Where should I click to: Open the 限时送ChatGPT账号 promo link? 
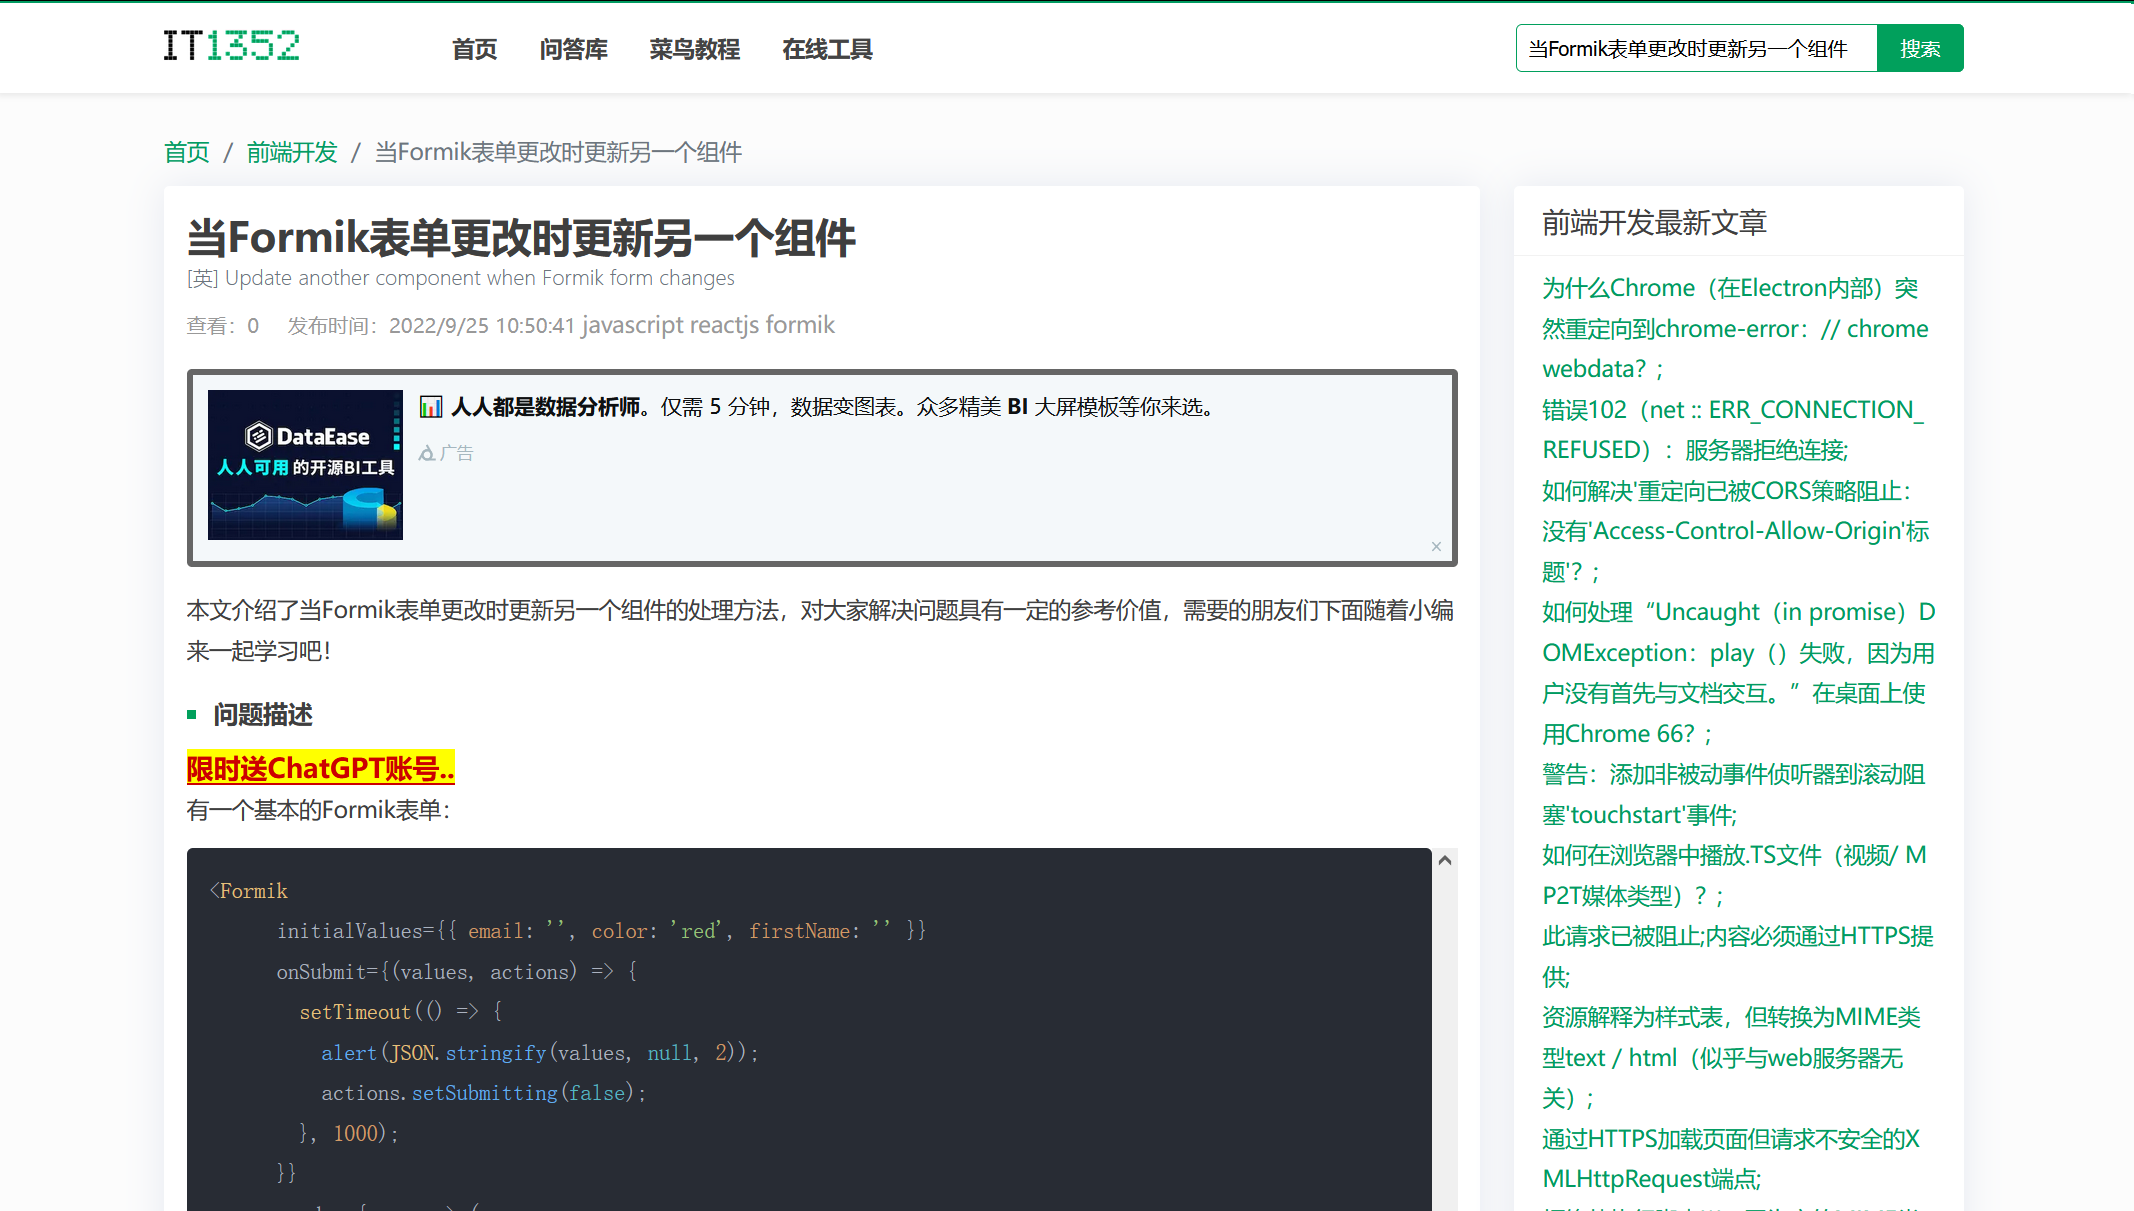320,768
